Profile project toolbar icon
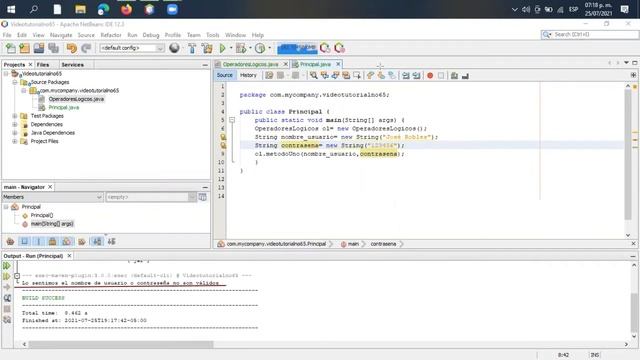This screenshot has width=640, height=360. [260, 48]
